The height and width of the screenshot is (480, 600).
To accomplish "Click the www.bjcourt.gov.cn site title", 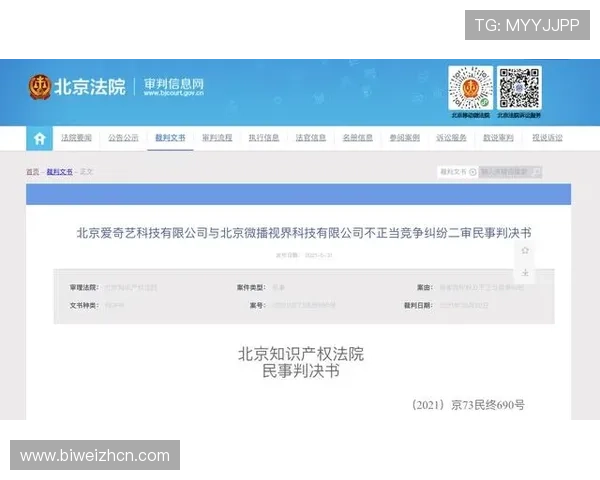I will 174,93.
